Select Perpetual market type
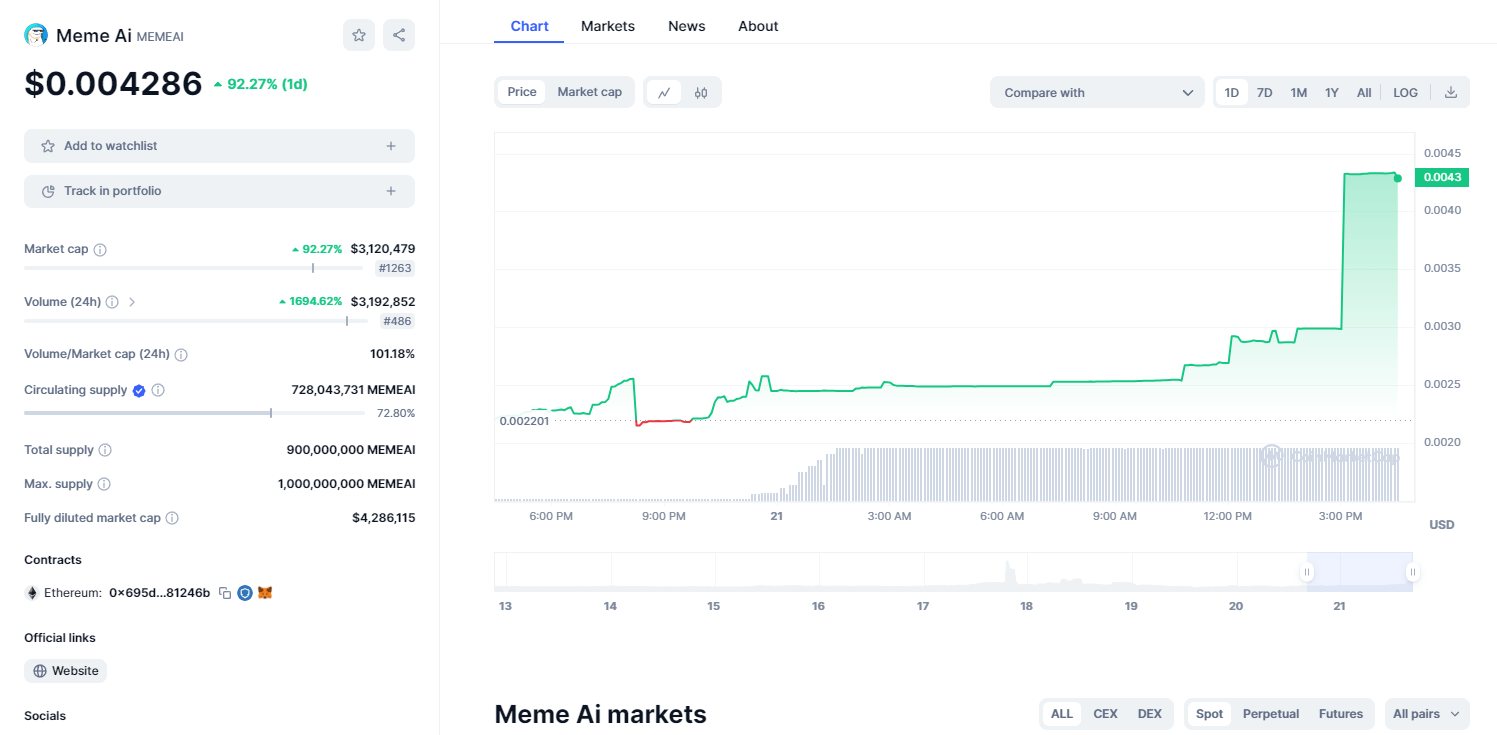The width and height of the screenshot is (1497, 735). [x=1271, y=714]
